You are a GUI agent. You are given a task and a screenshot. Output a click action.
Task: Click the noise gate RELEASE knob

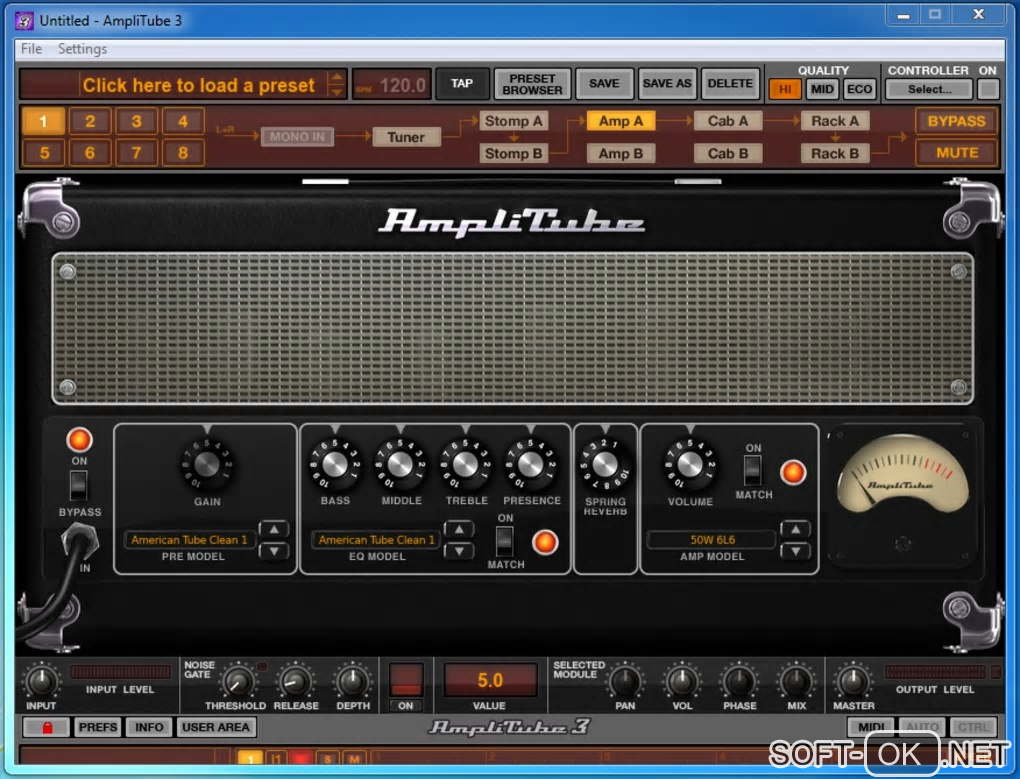point(295,681)
